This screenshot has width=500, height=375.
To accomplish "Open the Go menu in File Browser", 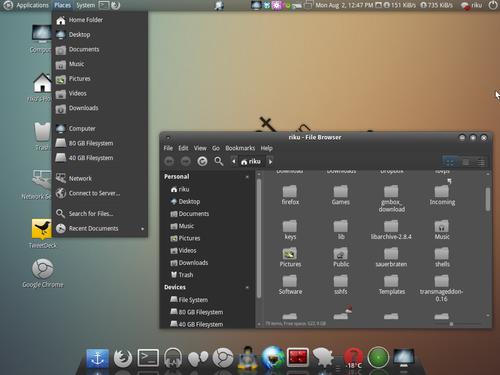I will tap(216, 148).
